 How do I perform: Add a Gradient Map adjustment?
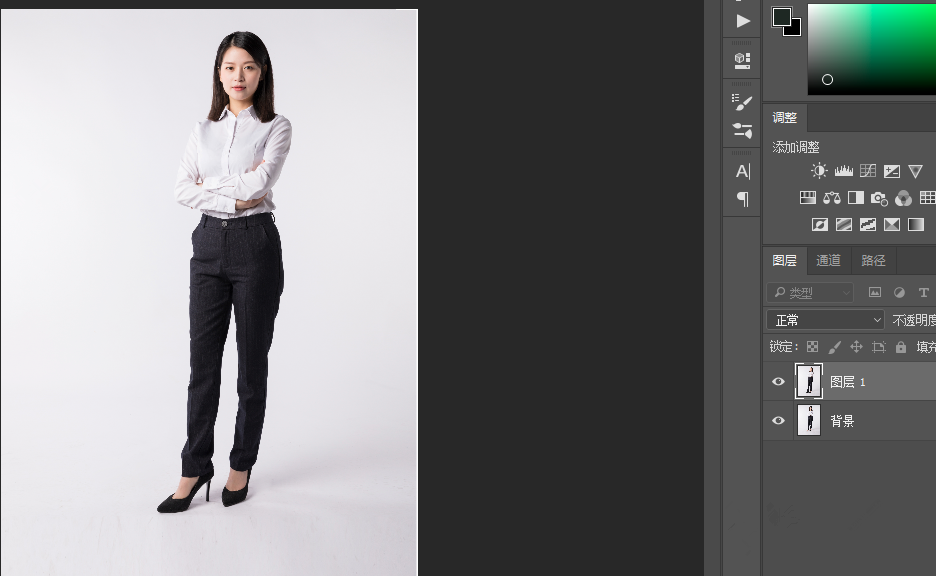pos(916,224)
